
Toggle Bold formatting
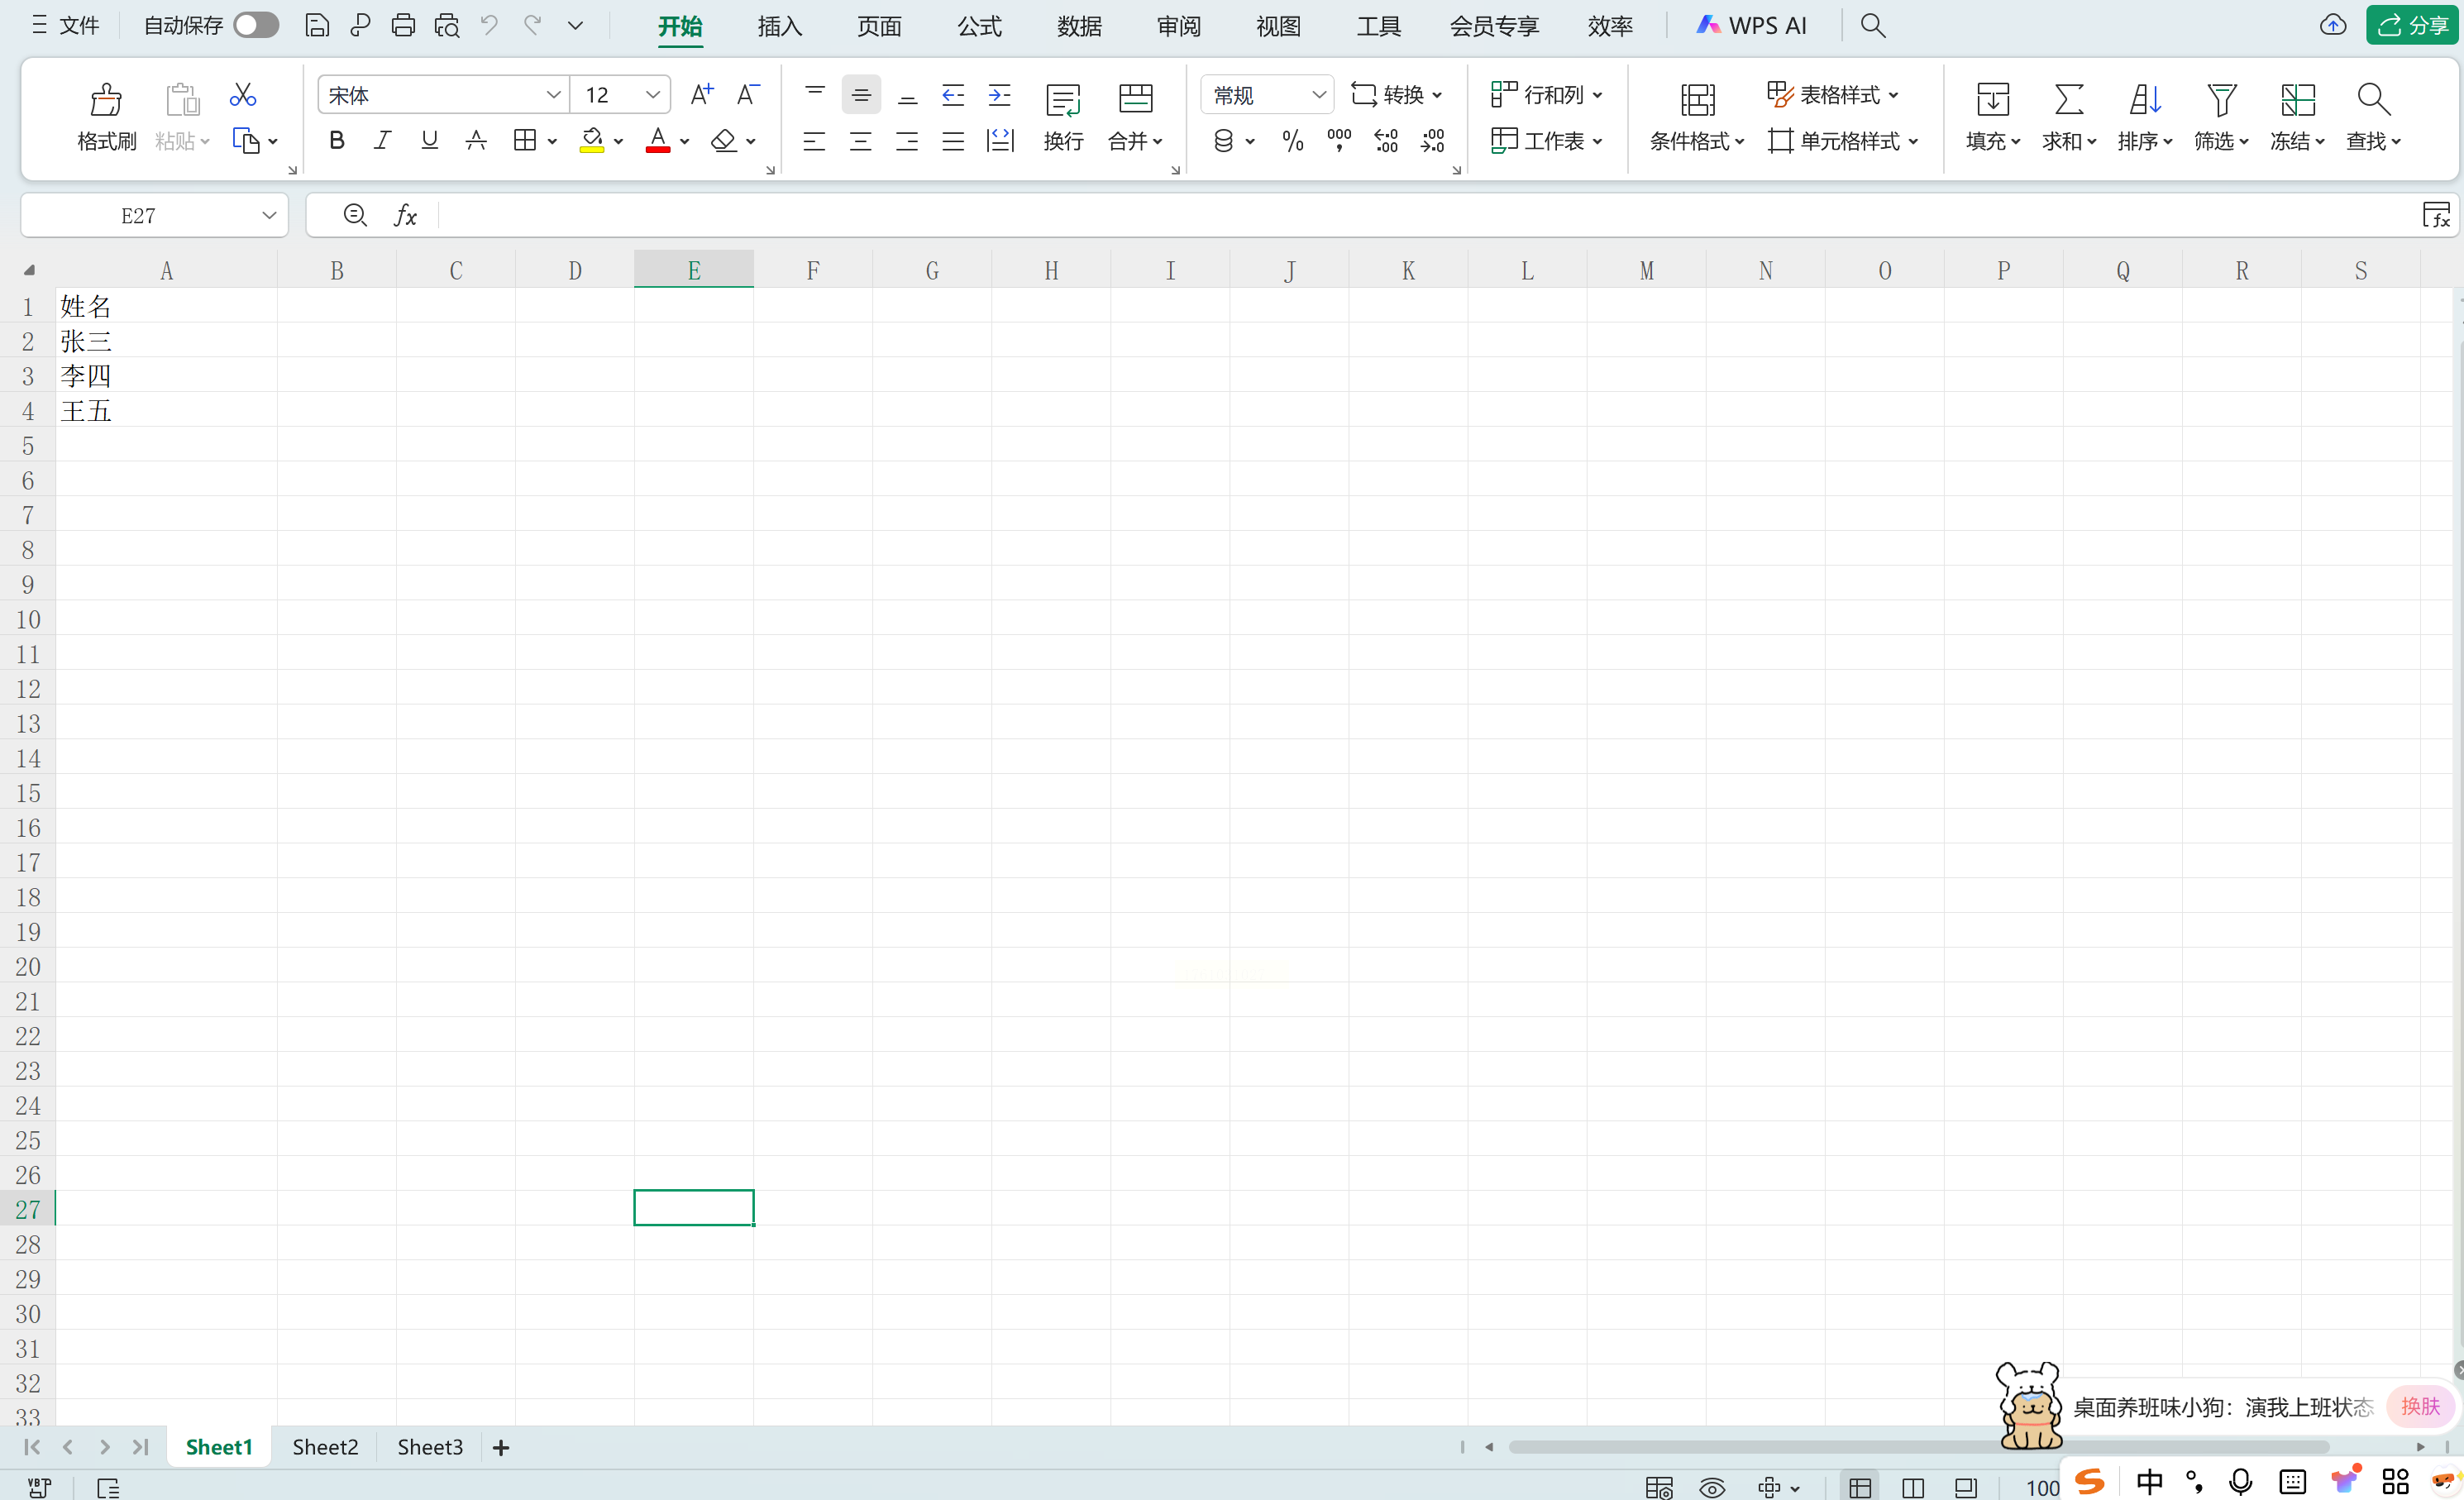click(337, 141)
